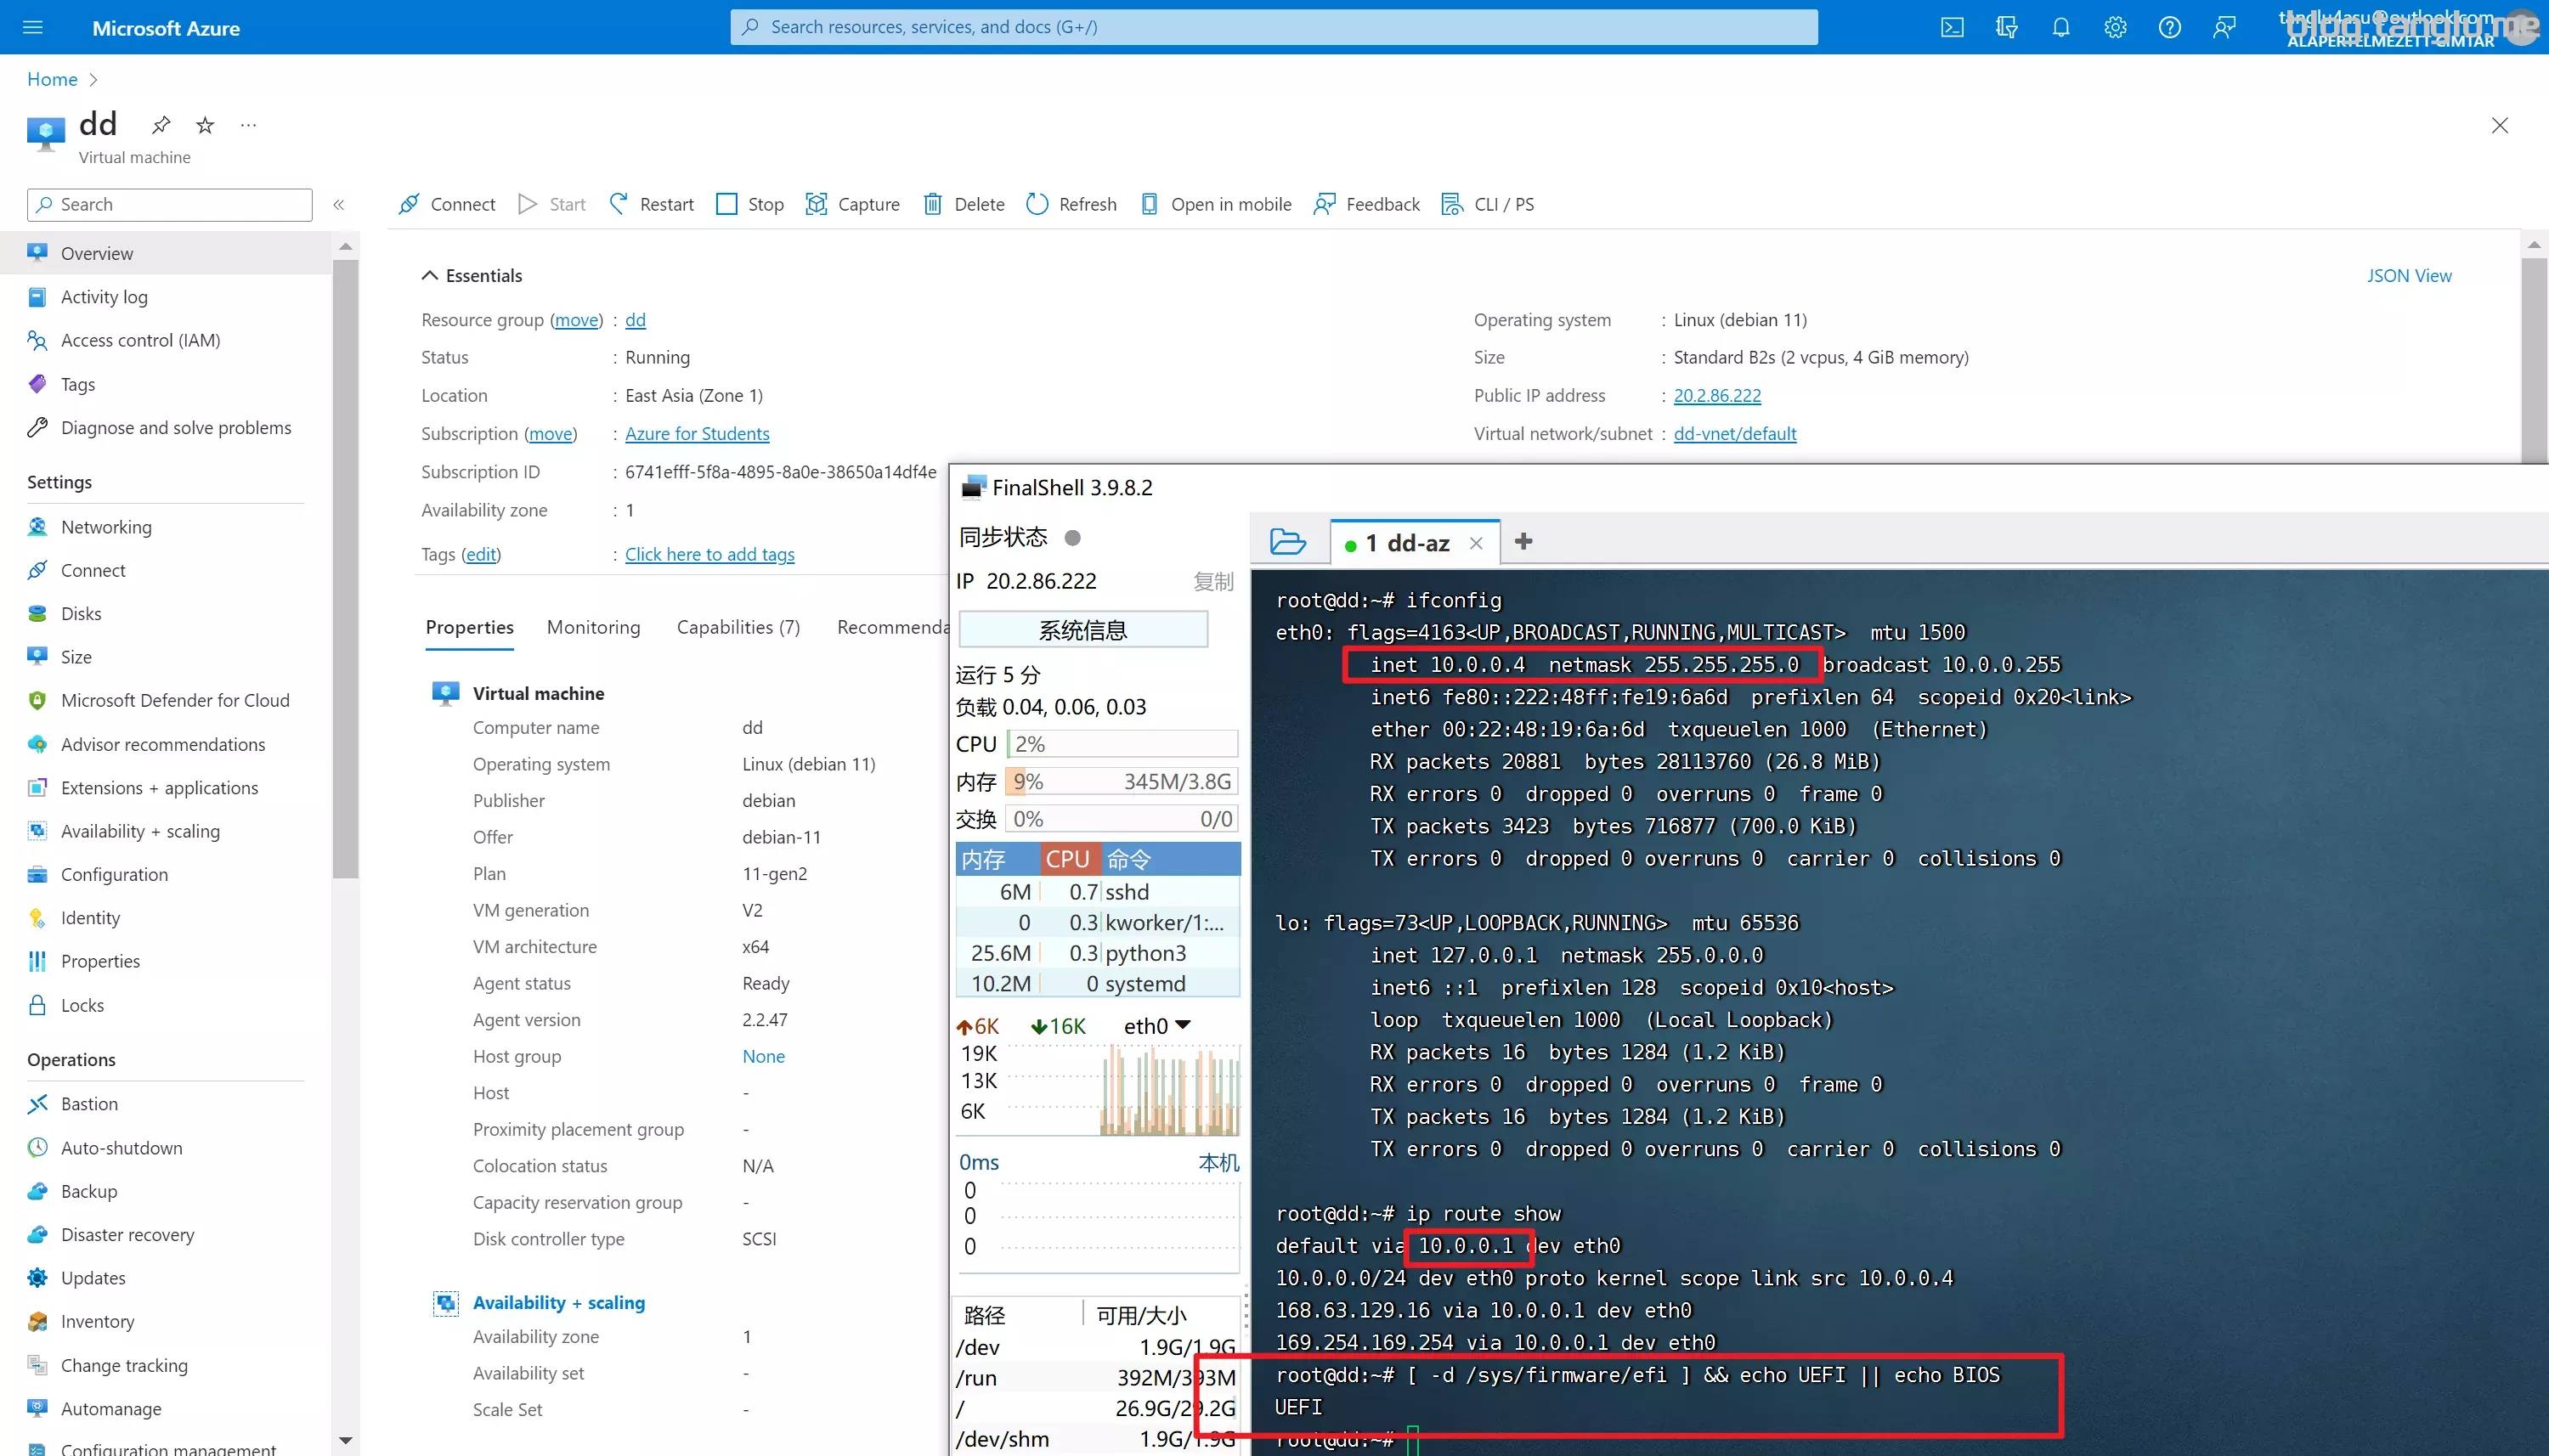
Task: Close the dd-az terminal tab
Action: point(1476,543)
